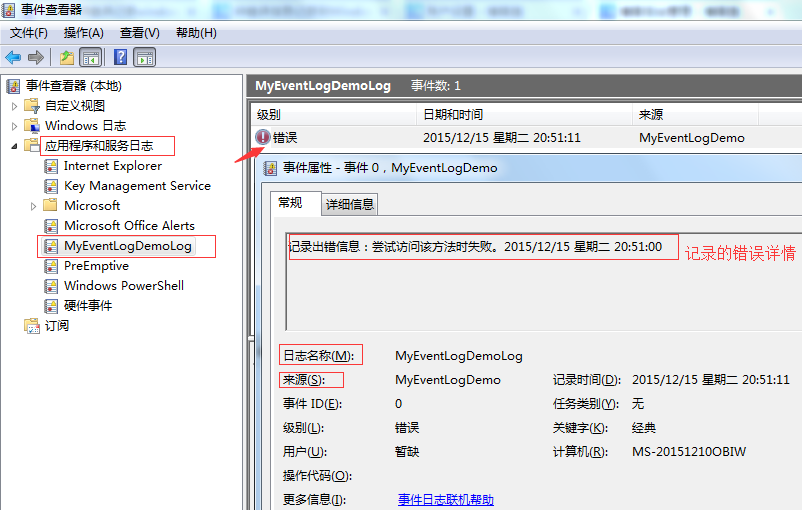Select MyEventLogDemoLog in the tree

click(128, 246)
